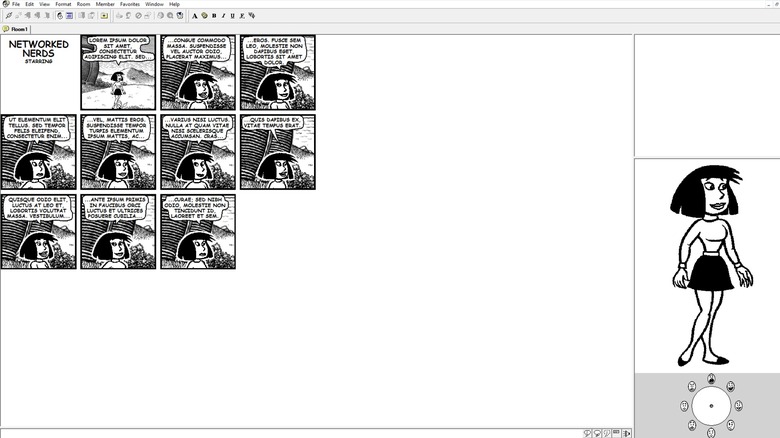Switch to Comics View via toolbar icon
The height and width of the screenshot is (438, 780).
[60, 16]
